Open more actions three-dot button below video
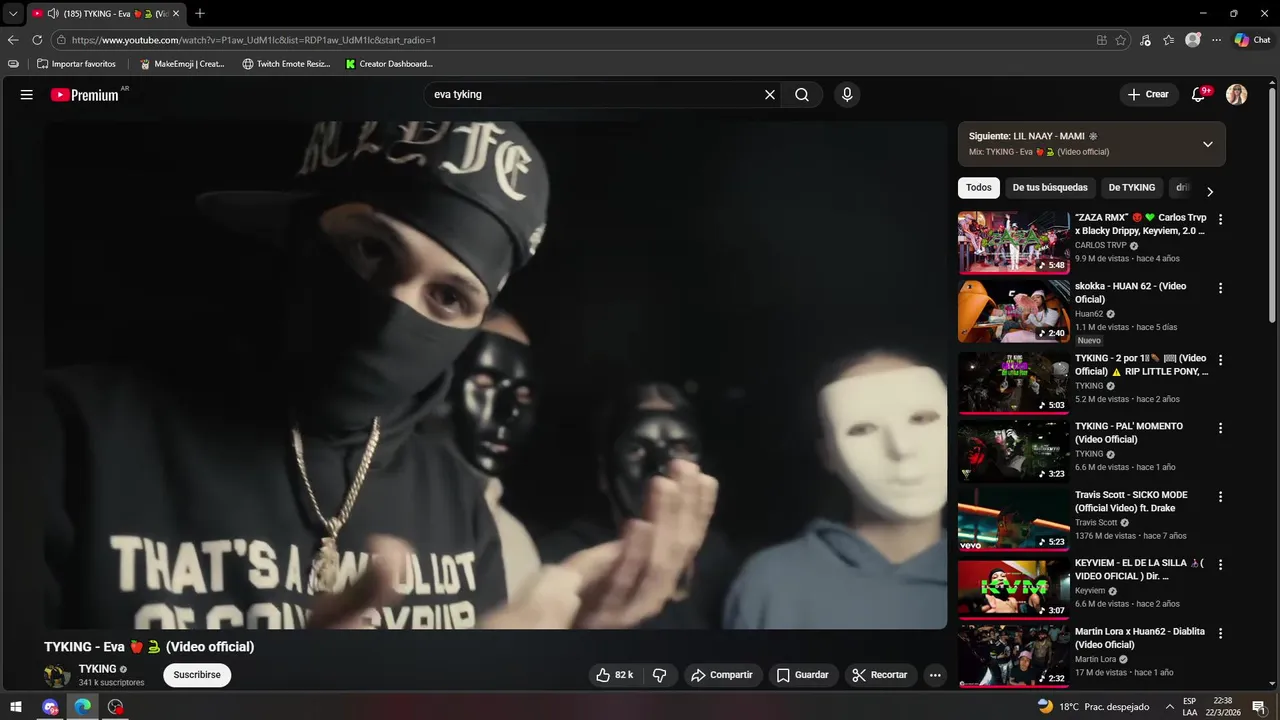 tap(935, 675)
